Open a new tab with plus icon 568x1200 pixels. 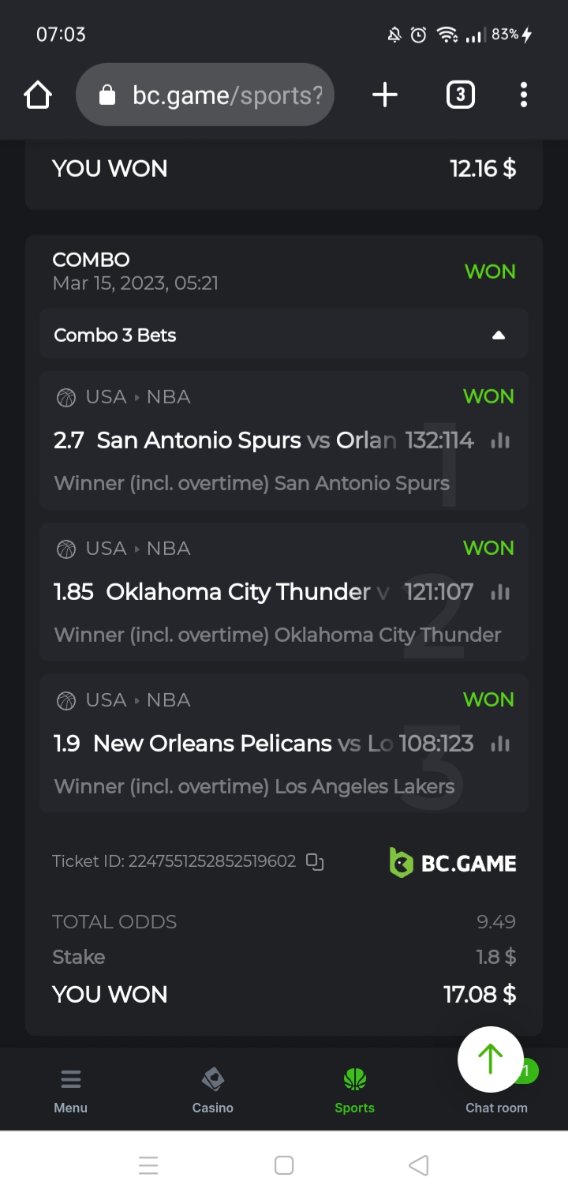click(385, 95)
